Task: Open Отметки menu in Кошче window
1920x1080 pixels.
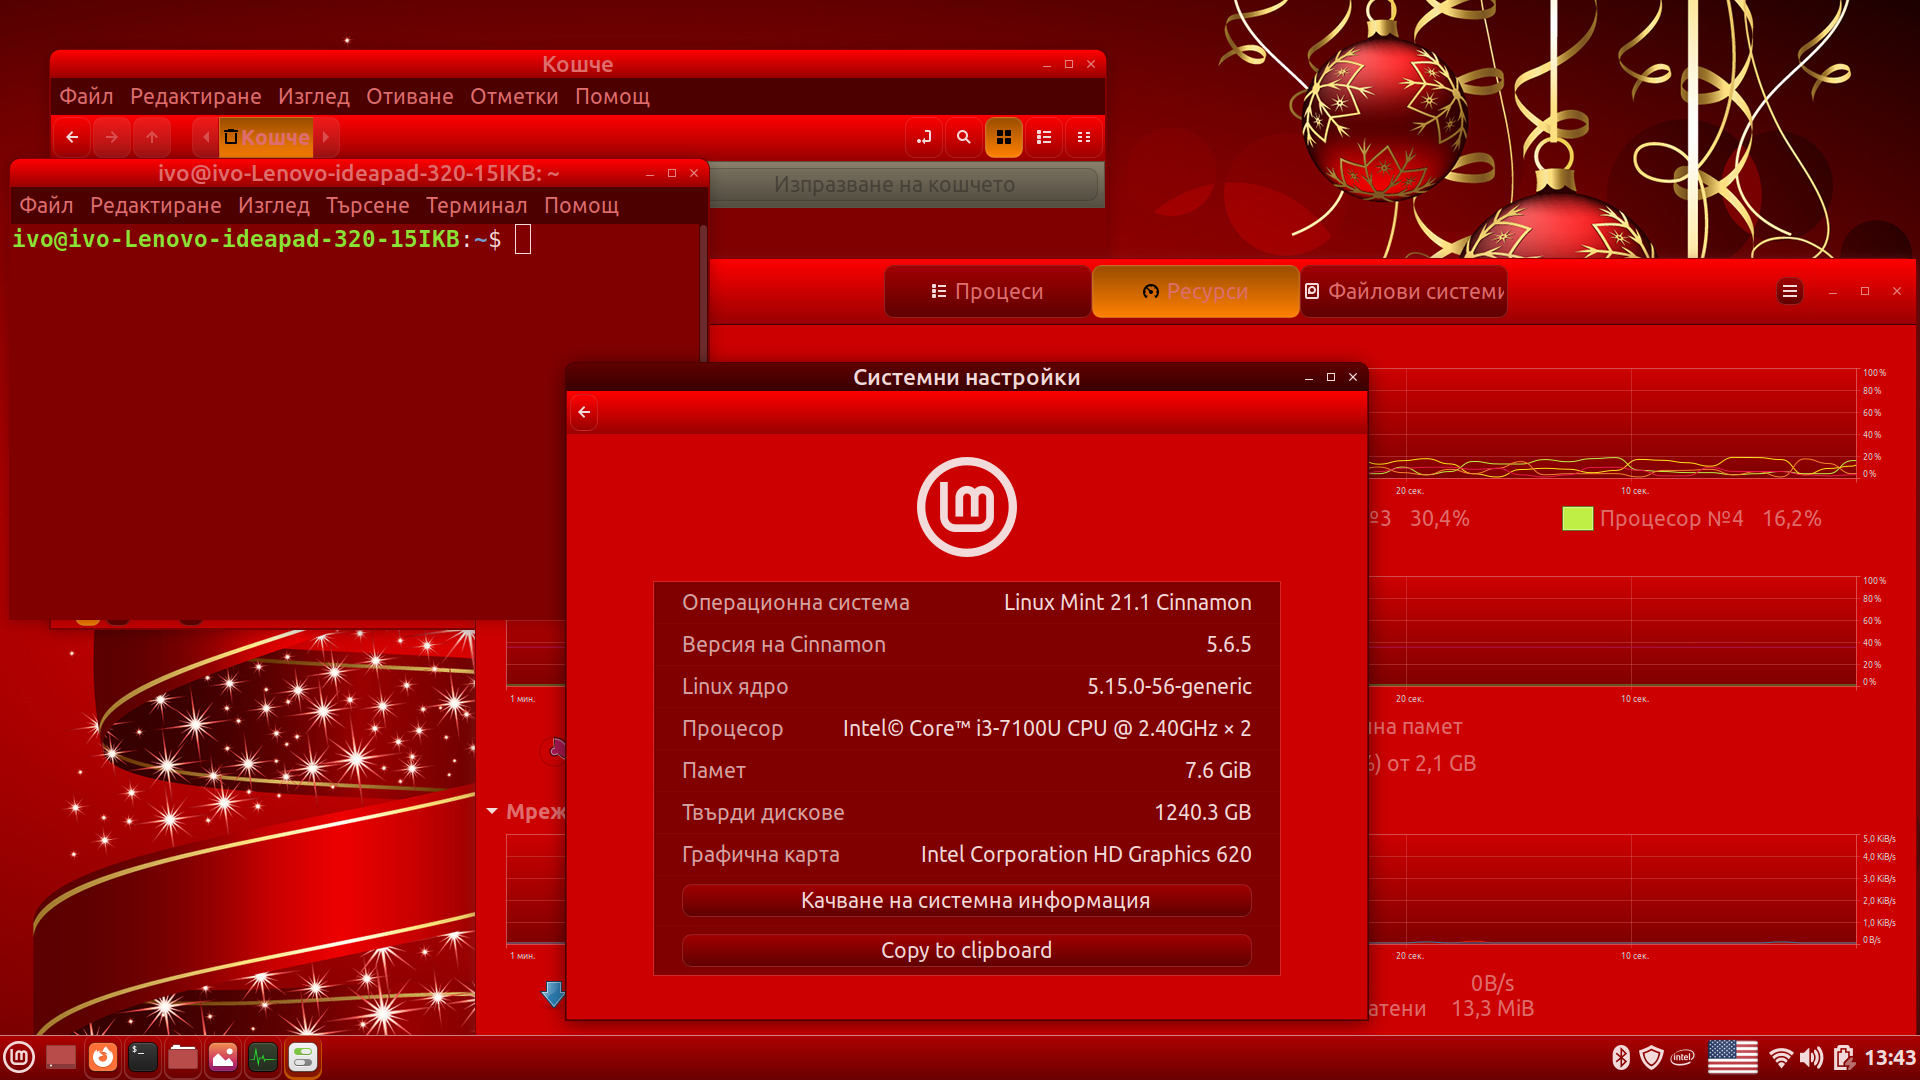Action: [x=514, y=96]
